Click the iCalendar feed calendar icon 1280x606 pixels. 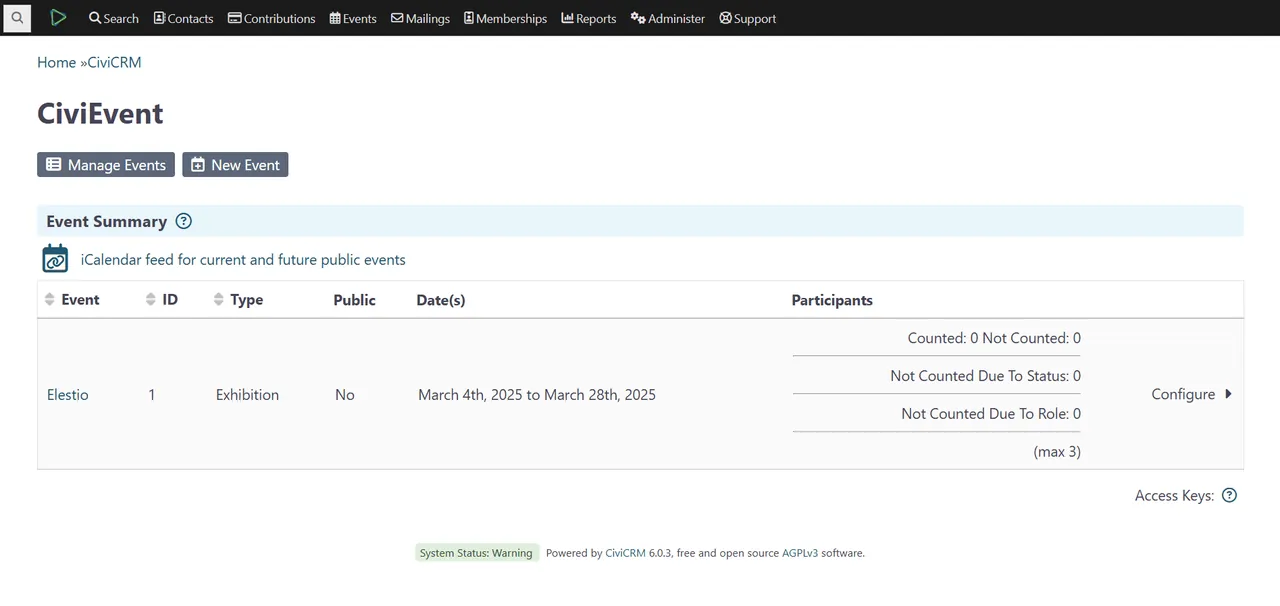55,258
